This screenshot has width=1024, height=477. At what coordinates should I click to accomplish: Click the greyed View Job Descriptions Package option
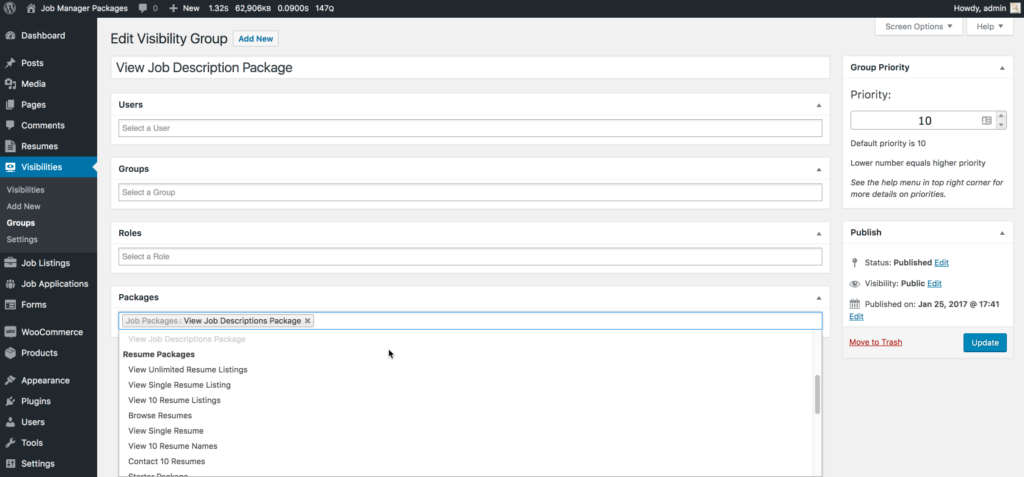[187, 339]
